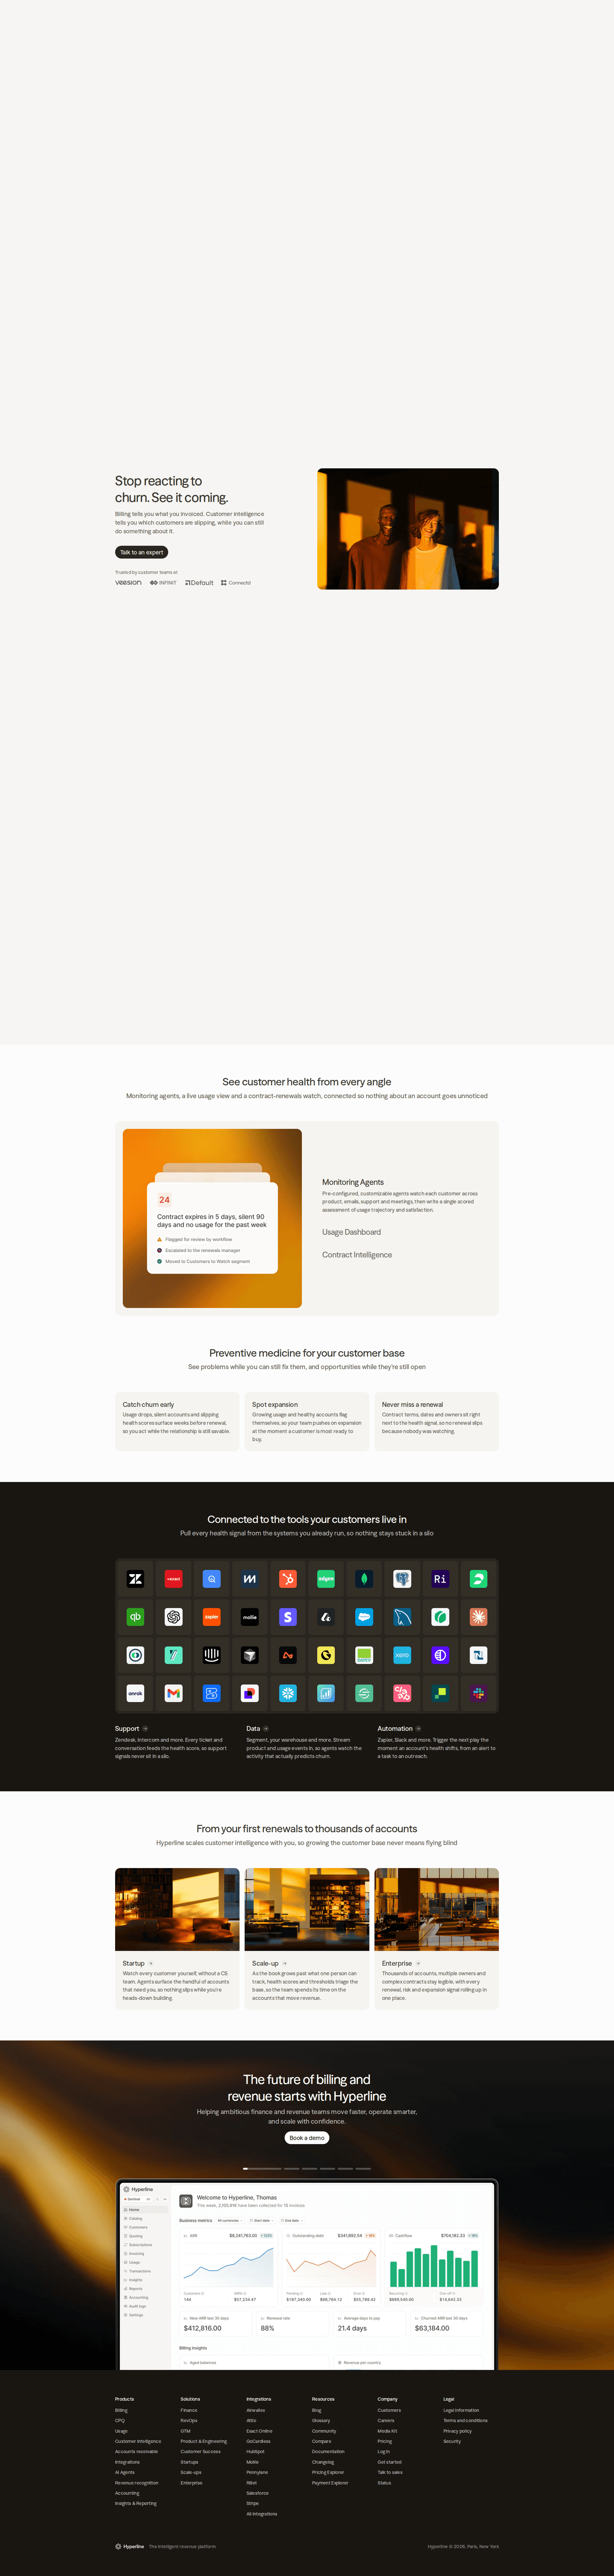Open the All integrations footer link
The width and height of the screenshot is (614, 2576).
(x=262, y=2514)
